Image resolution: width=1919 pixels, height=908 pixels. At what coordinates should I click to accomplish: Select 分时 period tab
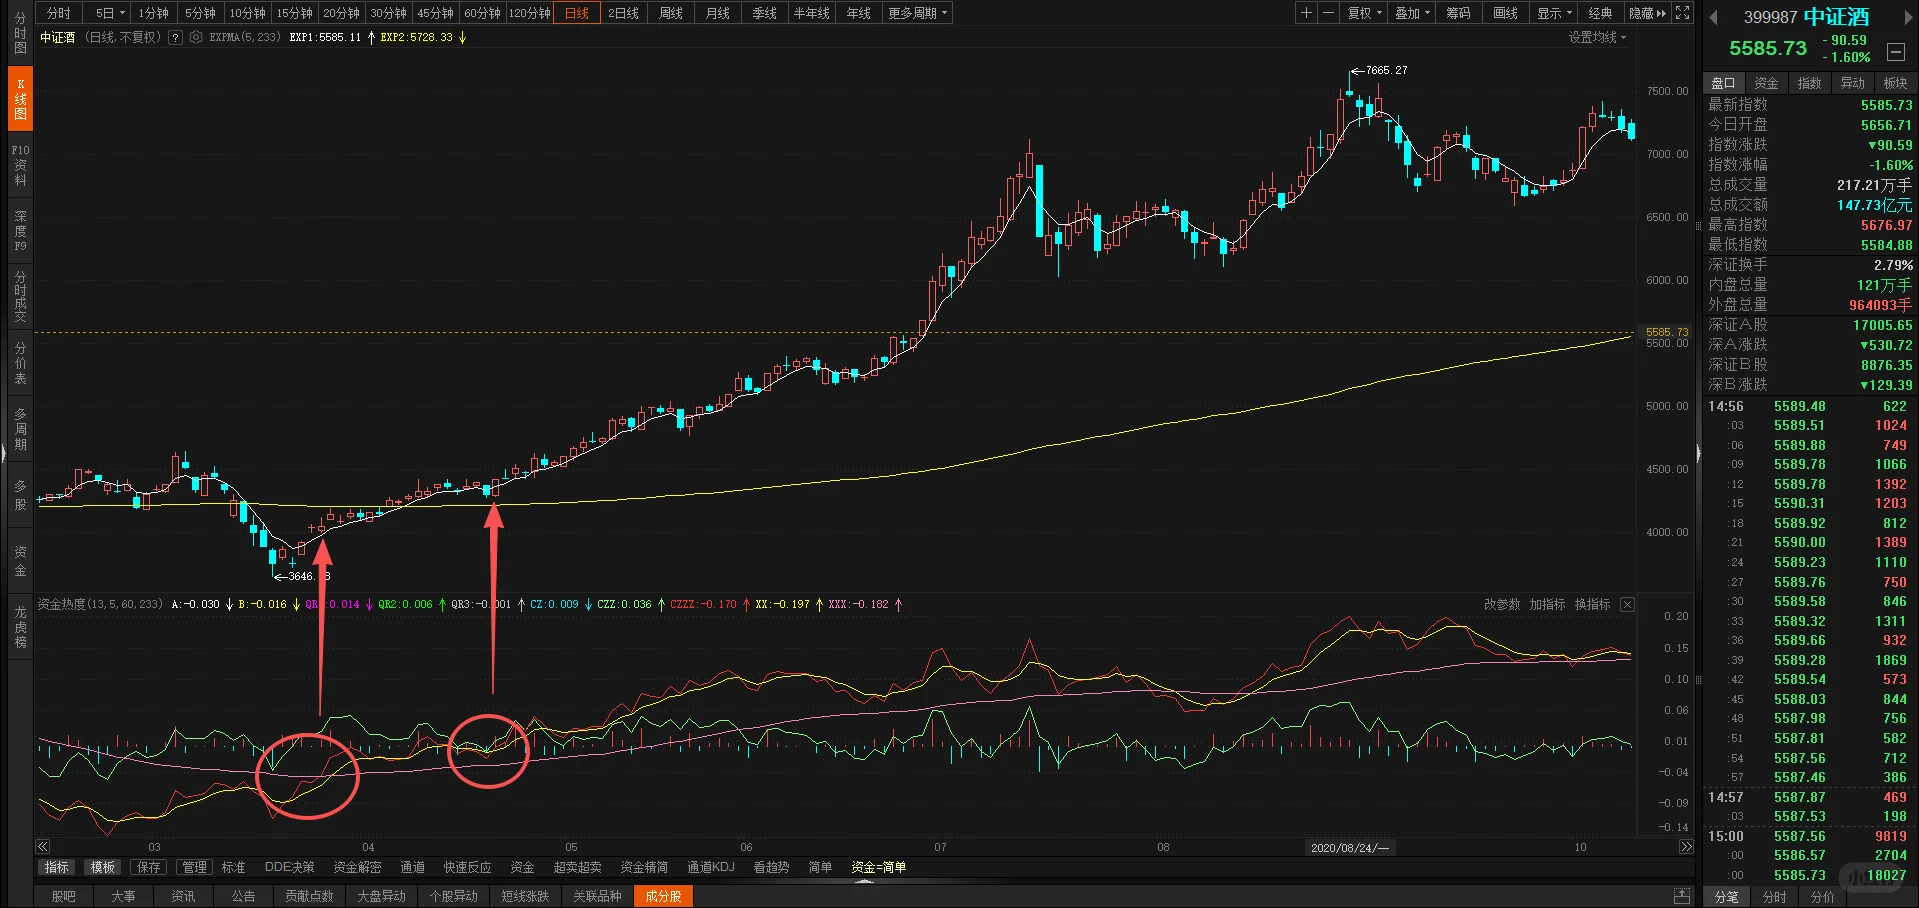pos(59,13)
